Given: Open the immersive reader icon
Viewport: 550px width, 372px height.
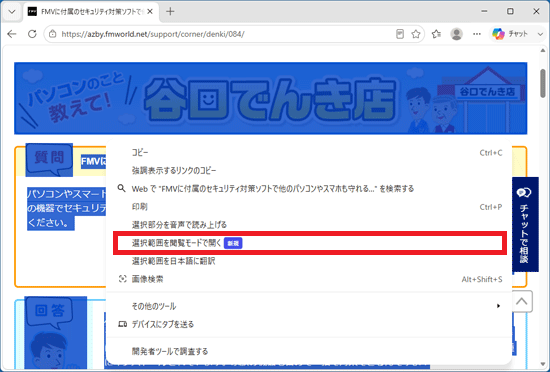Looking at the screenshot, I should (x=400, y=34).
